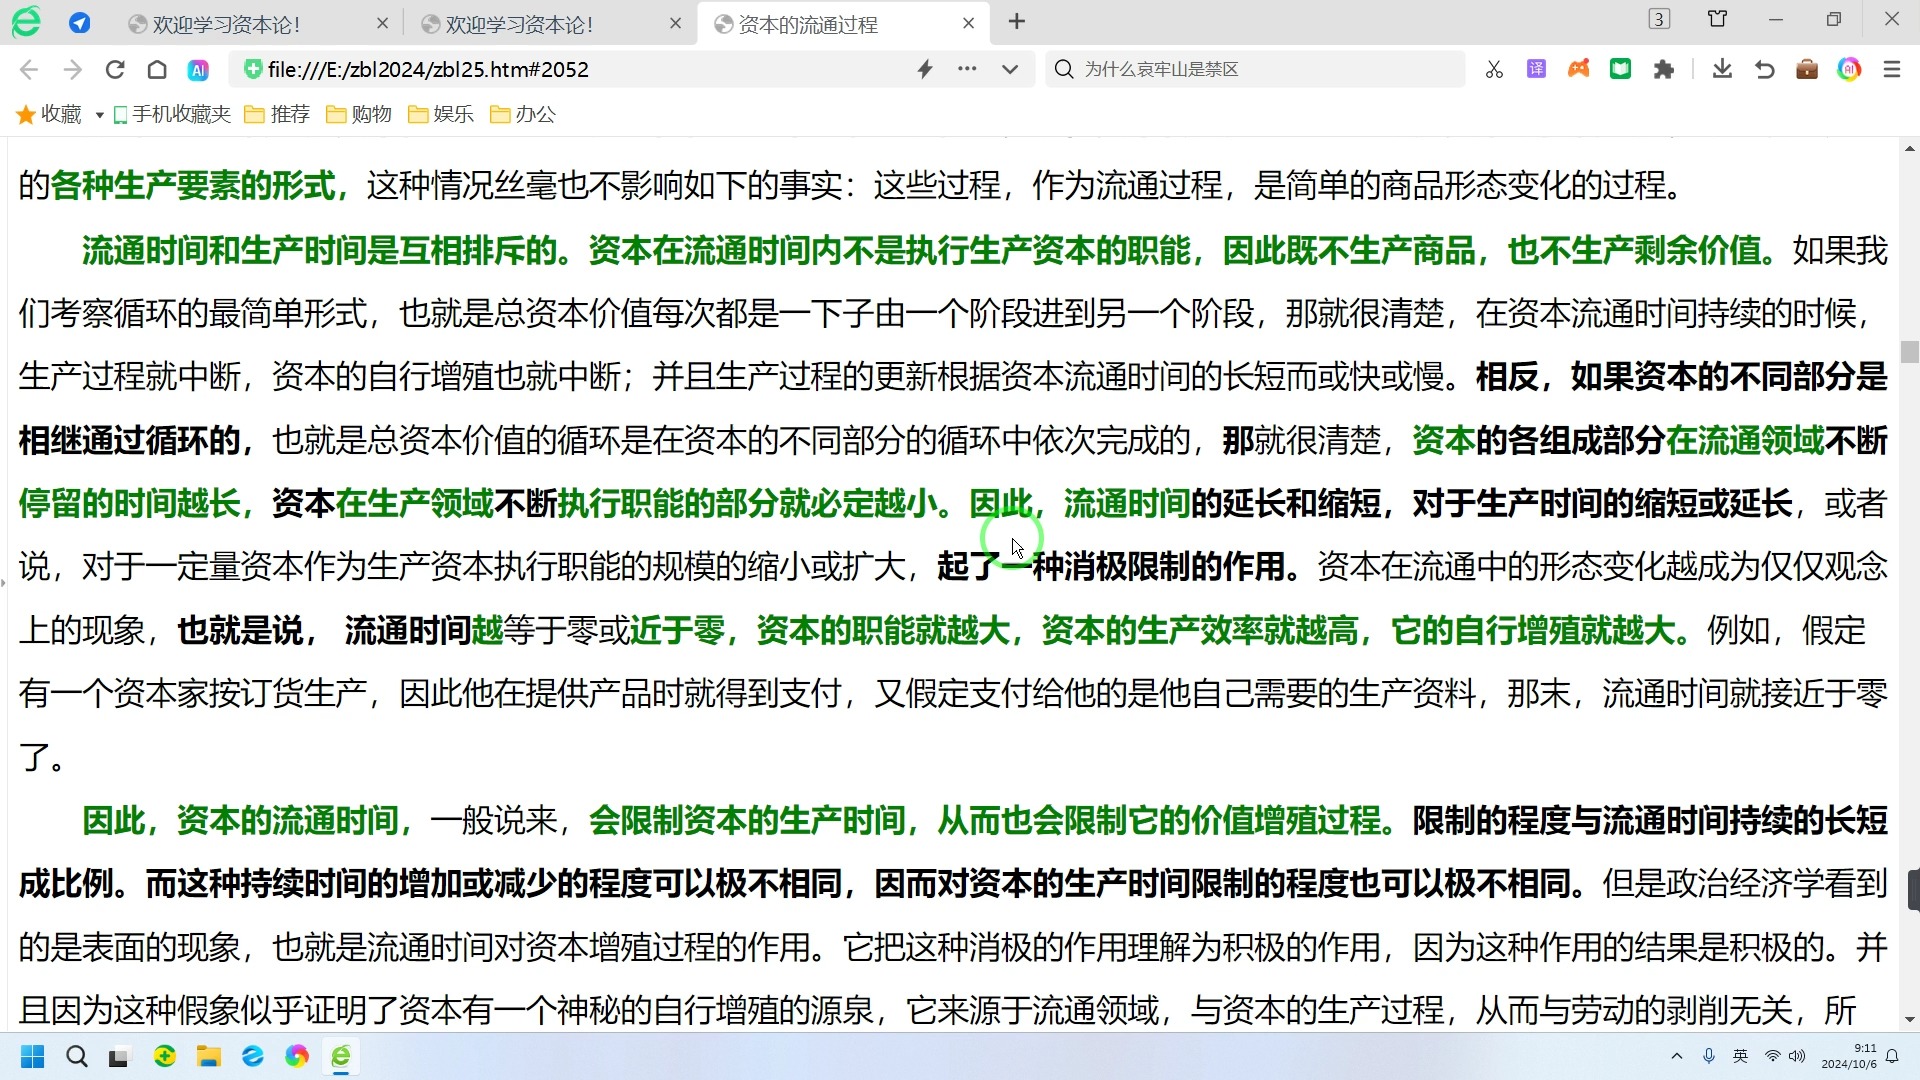
Task: Open the green book reader extension
Action: (x=1620, y=69)
